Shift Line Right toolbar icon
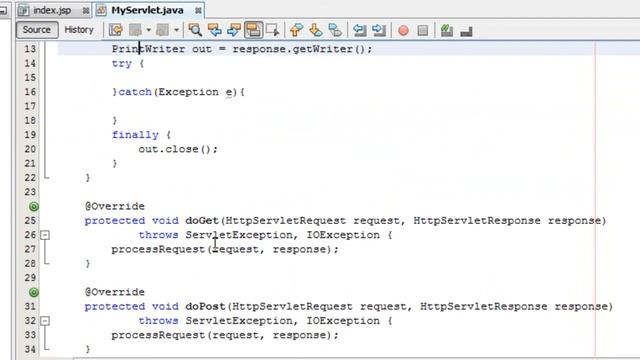The image size is (640, 360). (x=379, y=30)
